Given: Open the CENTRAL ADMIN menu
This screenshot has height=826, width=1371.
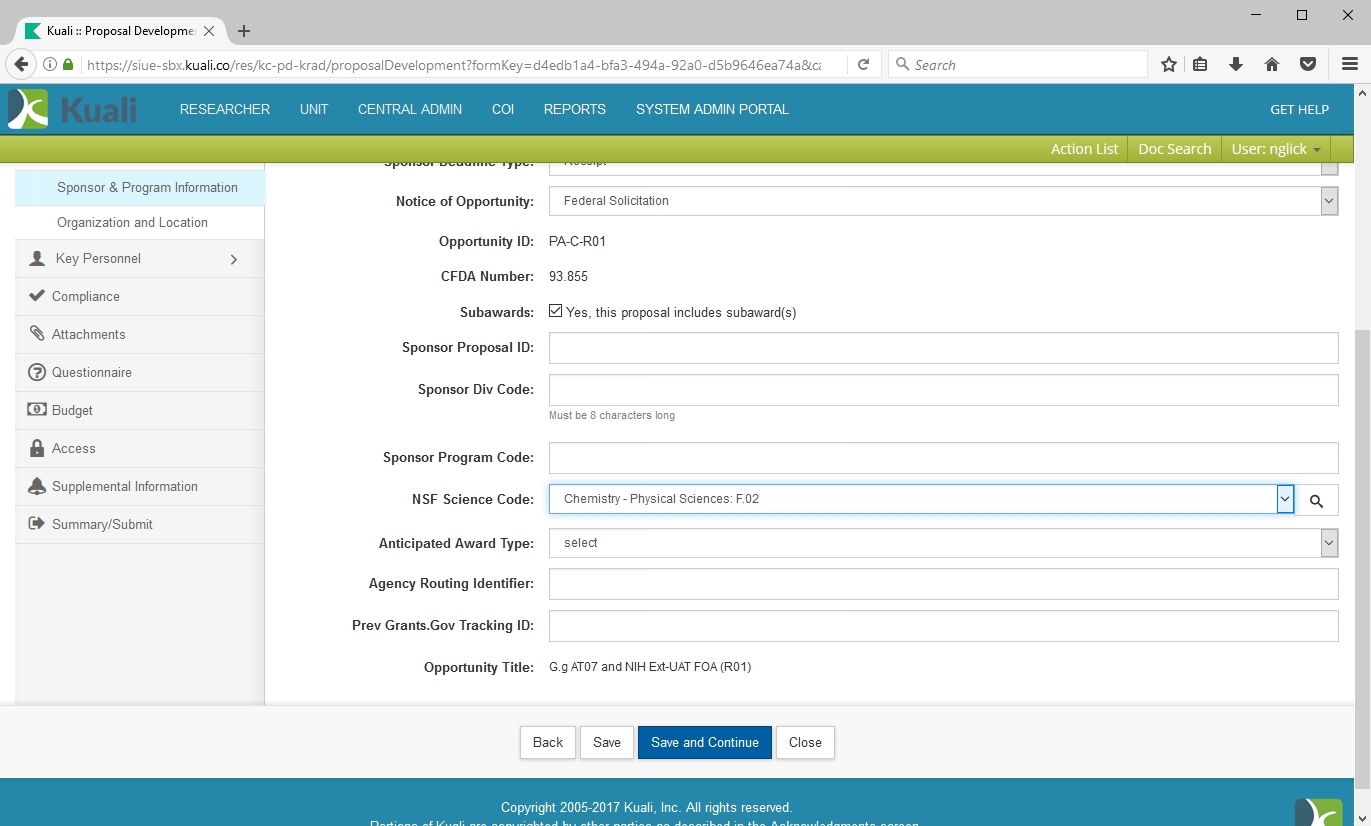Looking at the screenshot, I should (409, 109).
